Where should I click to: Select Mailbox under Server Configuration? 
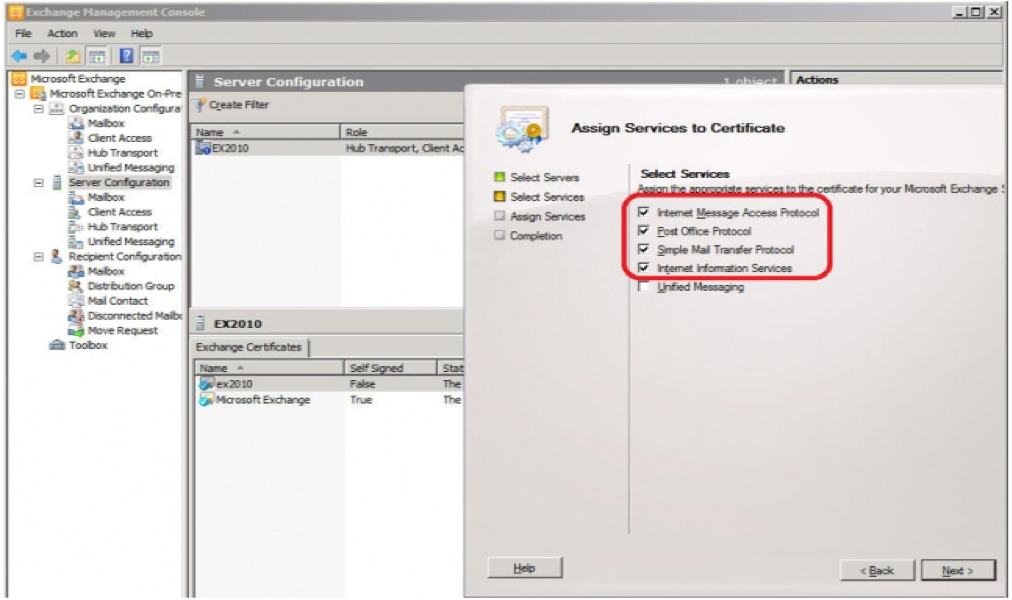click(x=106, y=197)
